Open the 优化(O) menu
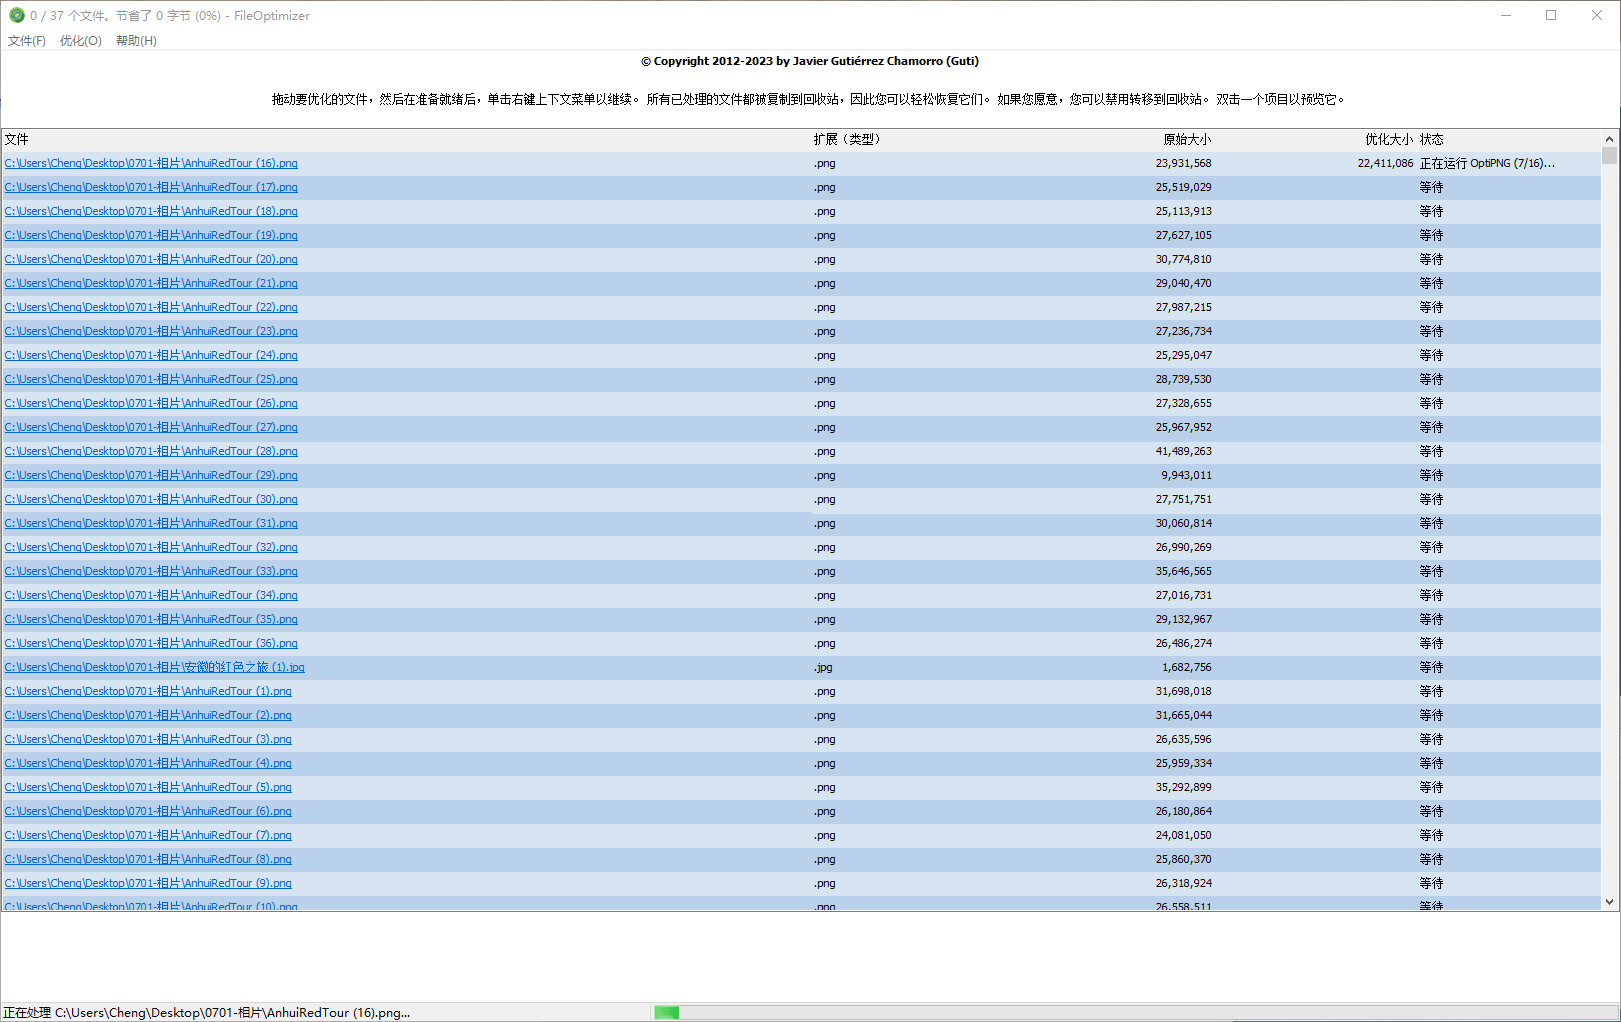Viewport: 1621px width, 1022px height. point(80,41)
